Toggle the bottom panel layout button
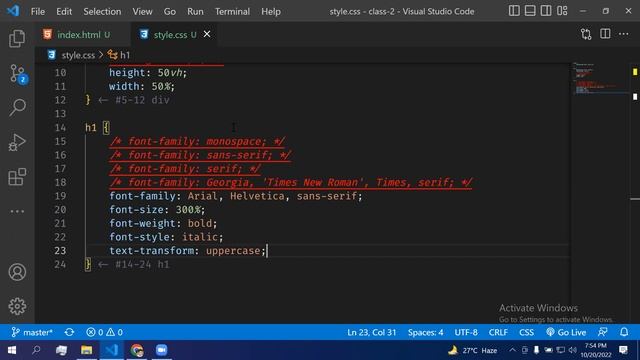This screenshot has width=640, height=360. click(530, 11)
